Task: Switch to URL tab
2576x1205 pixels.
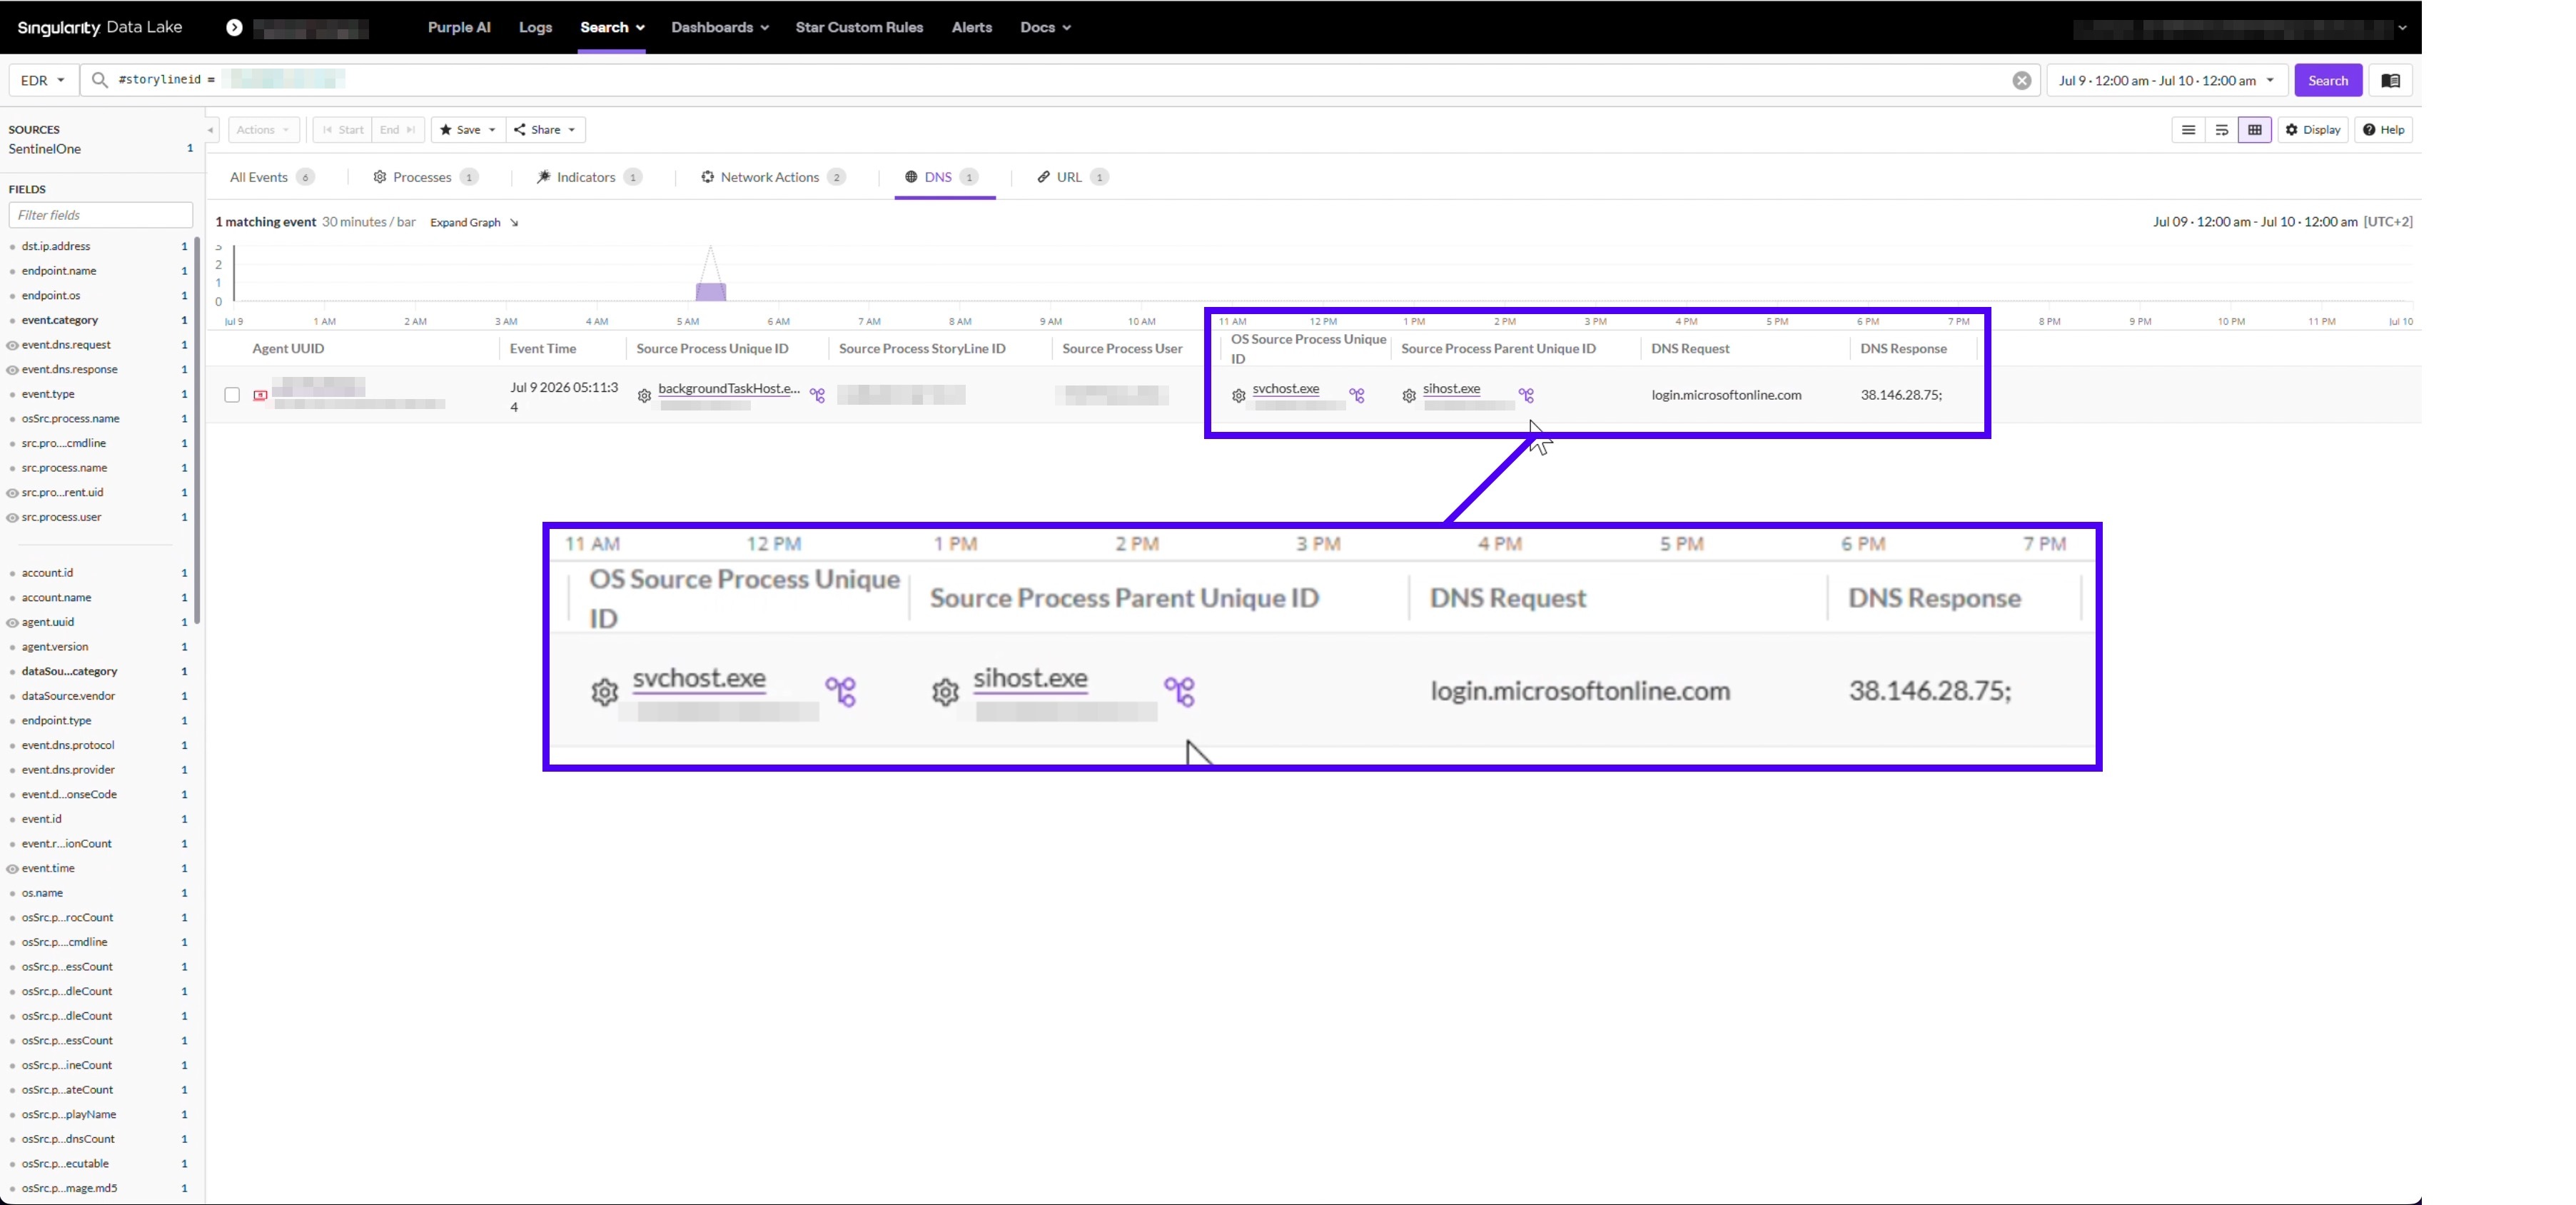Action: pyautogui.click(x=1072, y=177)
